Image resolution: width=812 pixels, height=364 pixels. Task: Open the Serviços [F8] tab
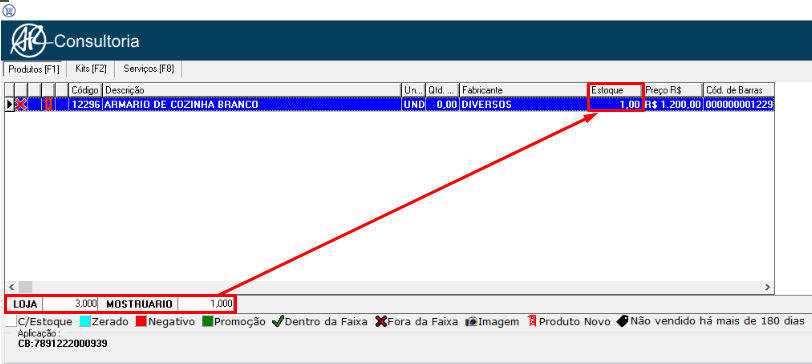pos(149,68)
